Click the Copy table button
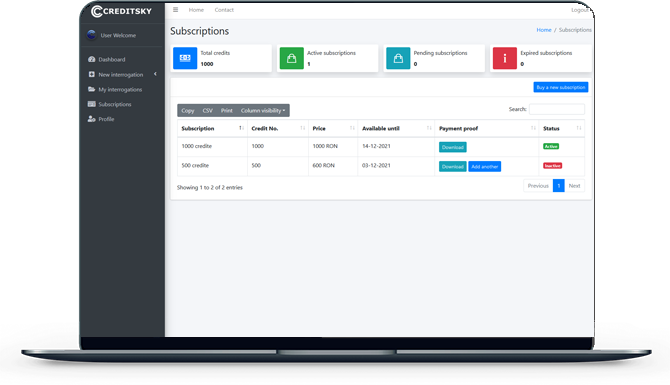Screen dimensions: 670x385 [188, 110]
